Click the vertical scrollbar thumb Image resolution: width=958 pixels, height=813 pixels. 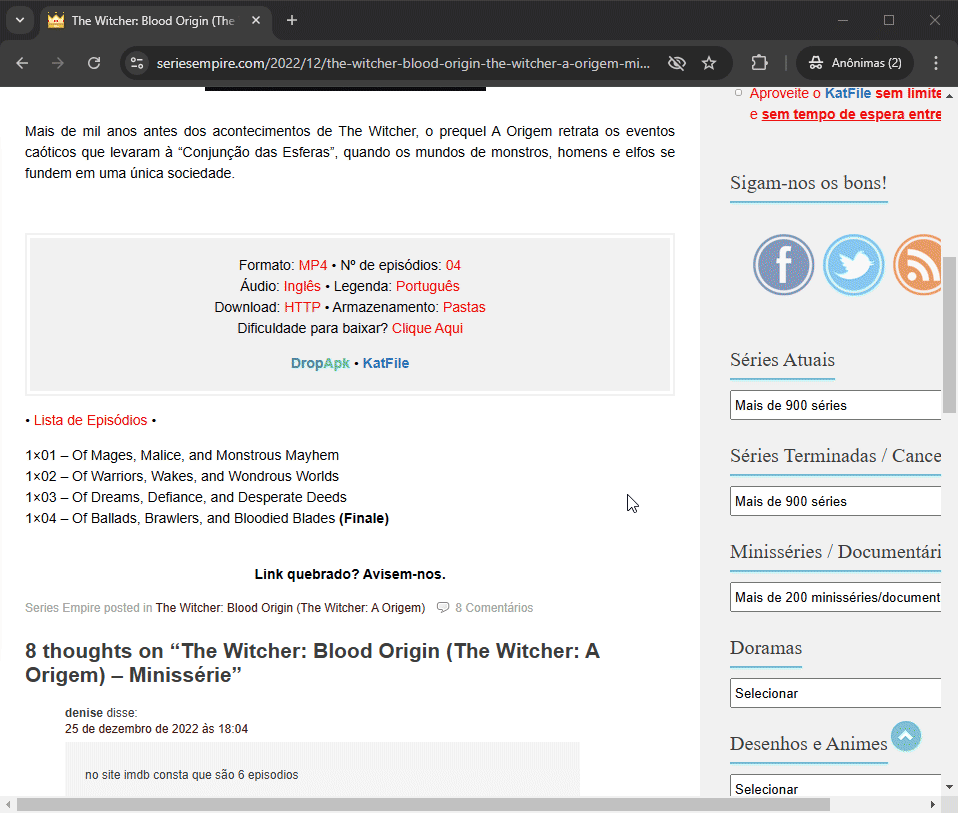pos(949,335)
